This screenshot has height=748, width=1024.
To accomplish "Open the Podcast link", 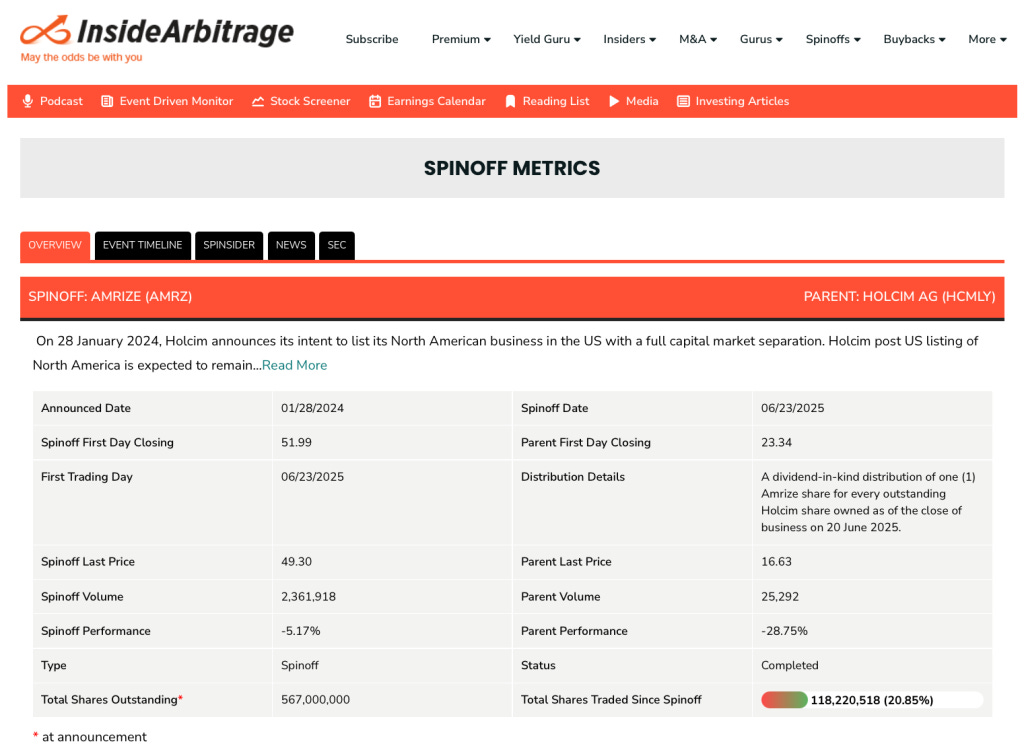I will tap(61, 101).
